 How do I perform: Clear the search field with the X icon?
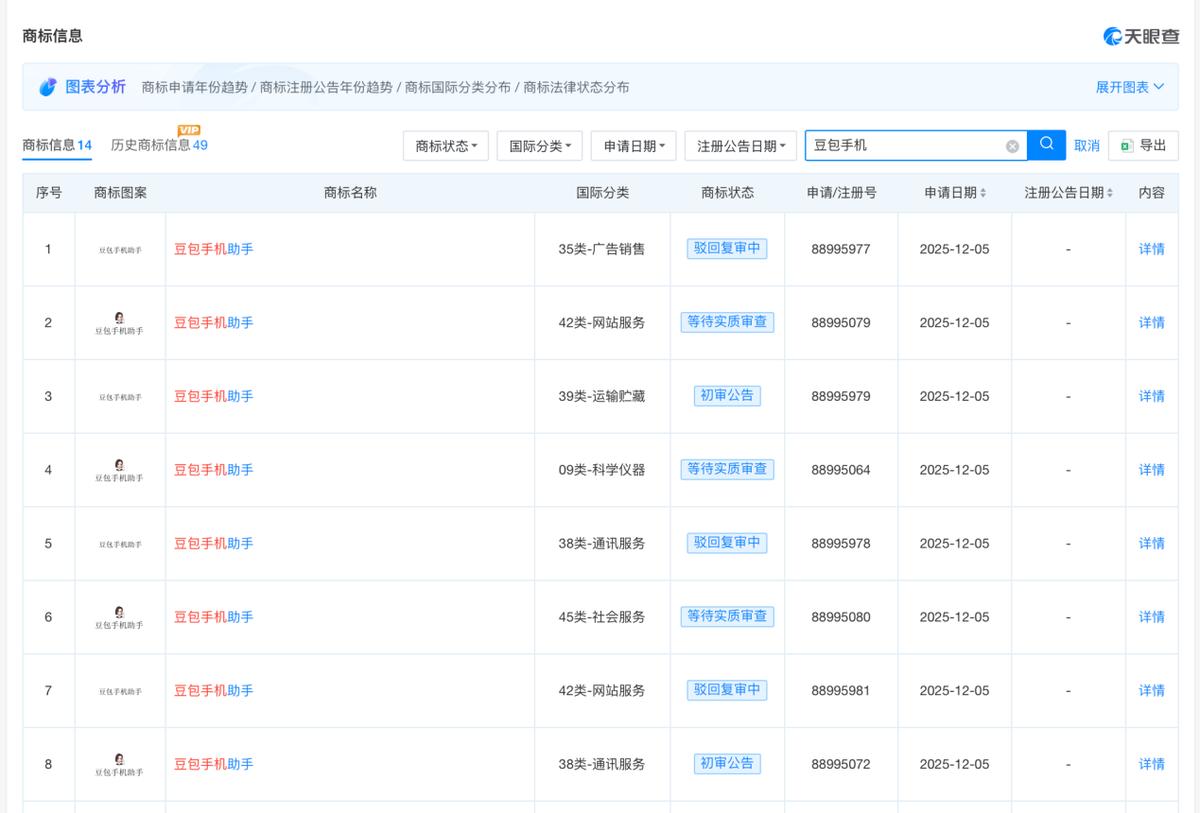tap(1012, 146)
